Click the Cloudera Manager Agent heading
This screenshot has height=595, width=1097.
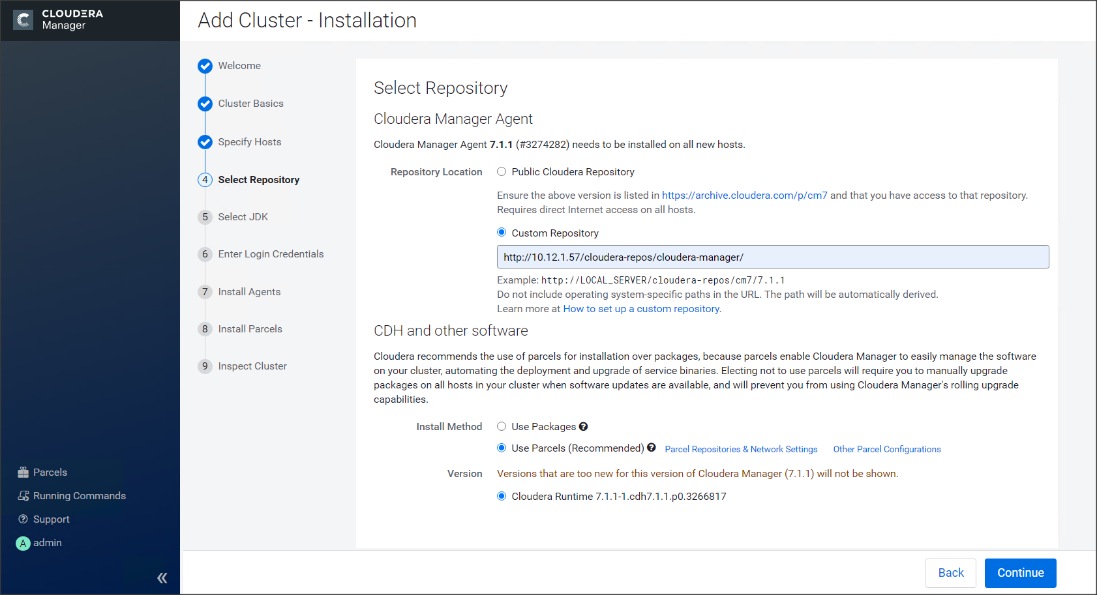(453, 119)
